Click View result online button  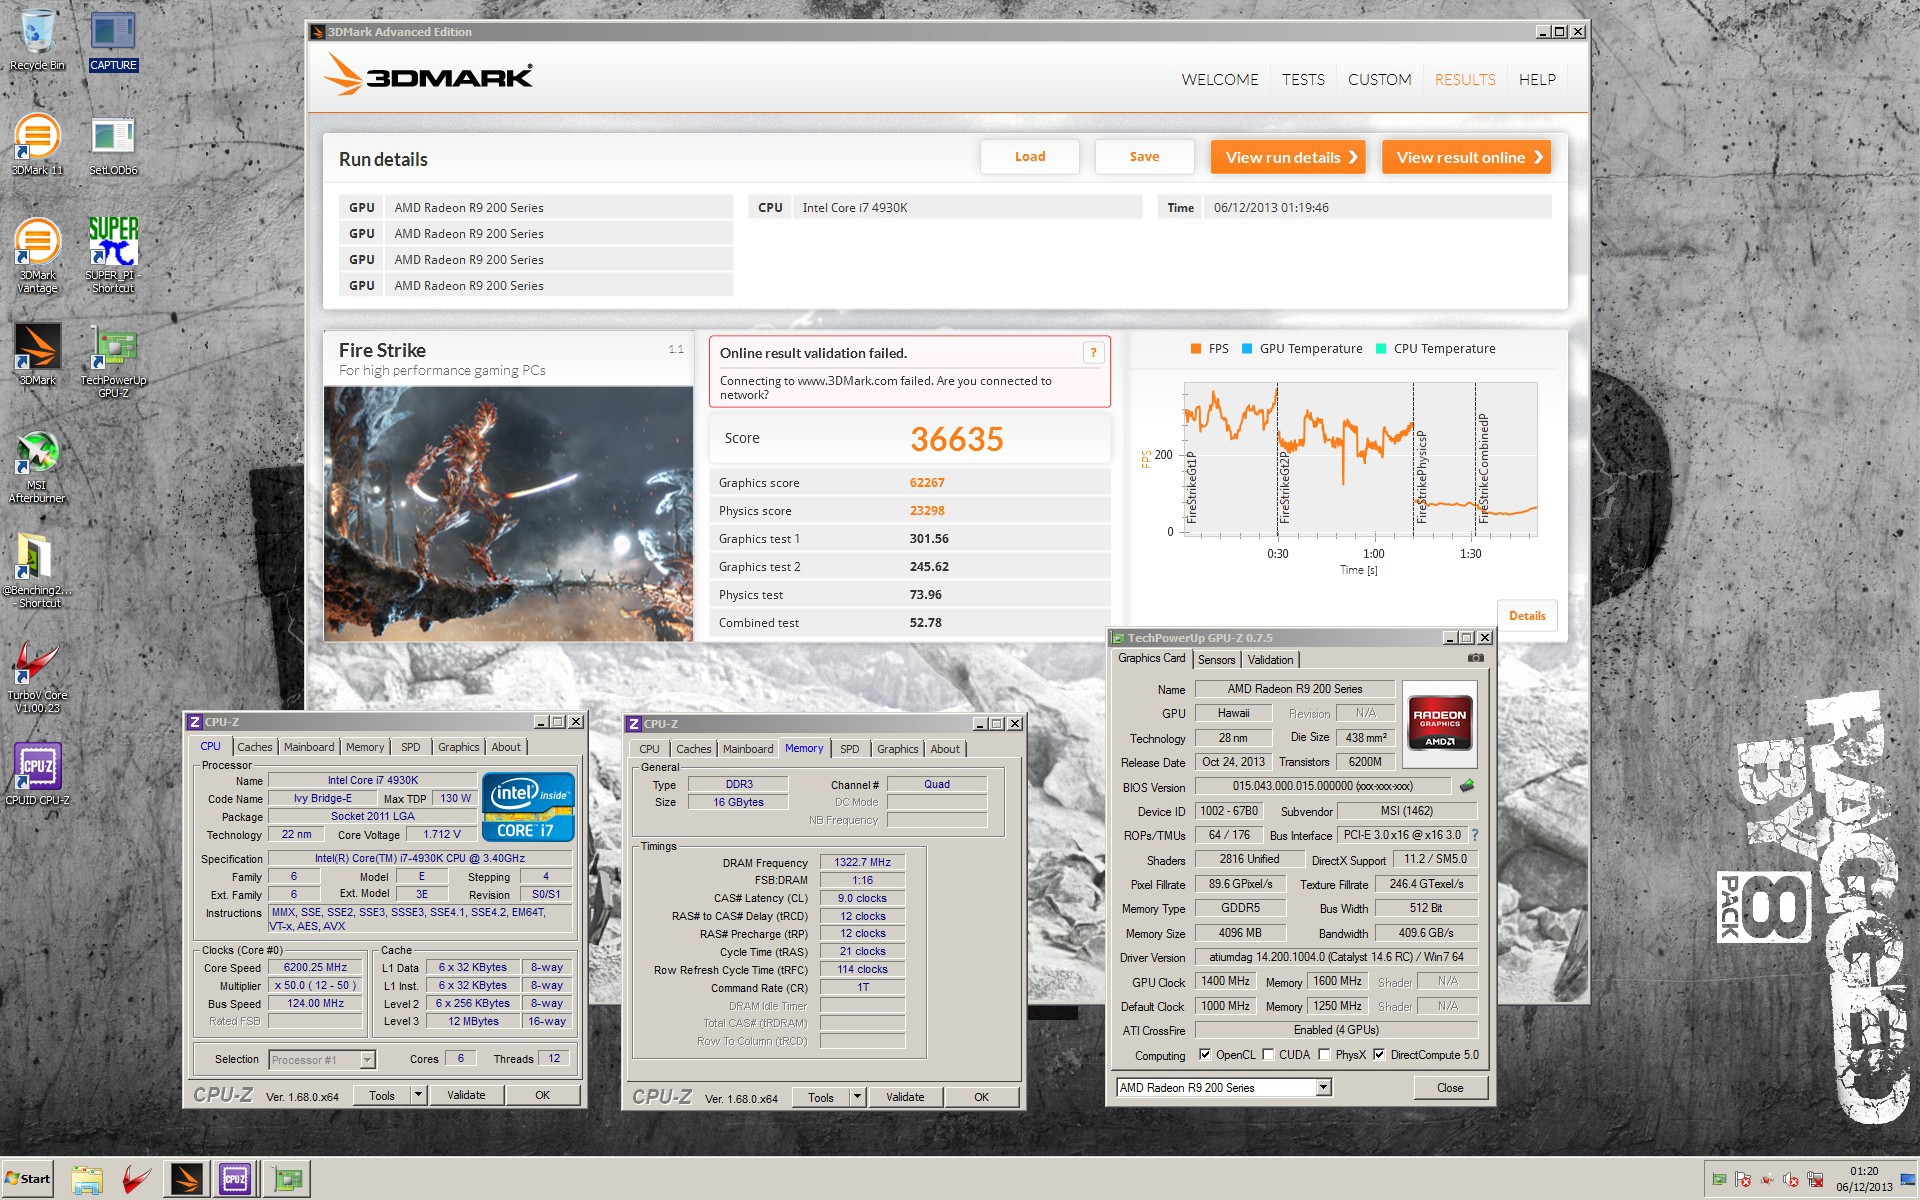(x=1466, y=157)
